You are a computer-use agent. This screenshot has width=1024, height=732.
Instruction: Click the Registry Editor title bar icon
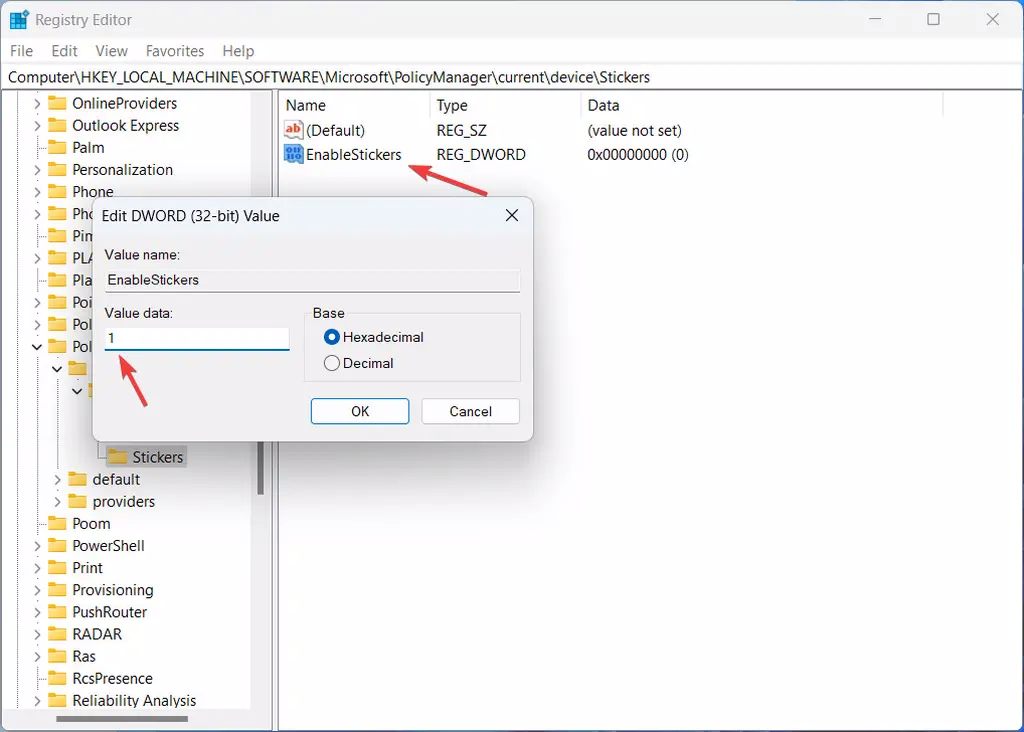click(17, 19)
